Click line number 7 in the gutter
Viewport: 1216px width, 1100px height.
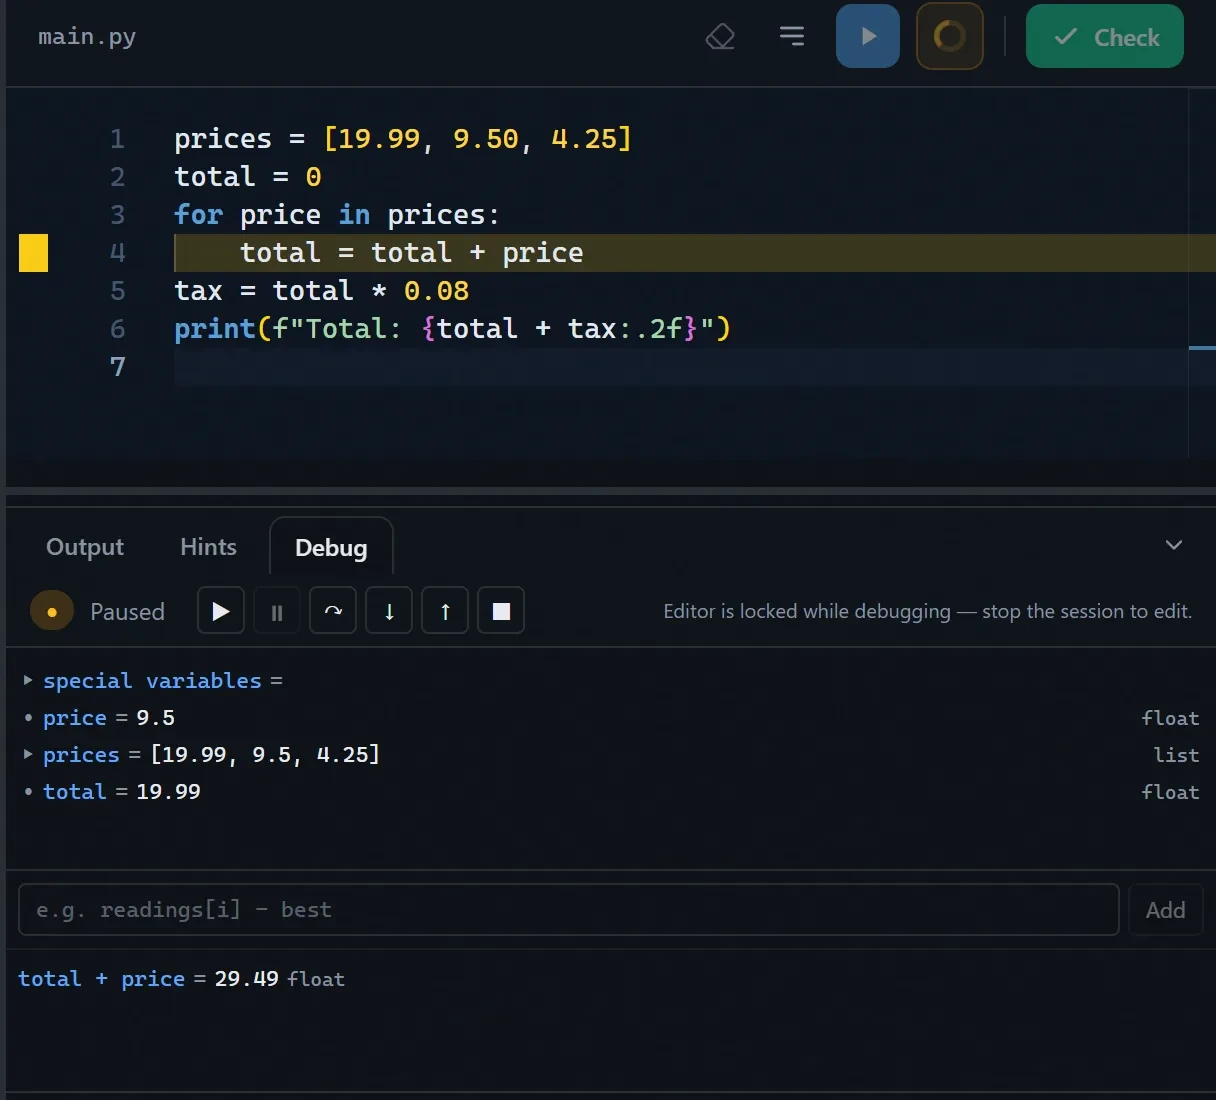point(117,367)
